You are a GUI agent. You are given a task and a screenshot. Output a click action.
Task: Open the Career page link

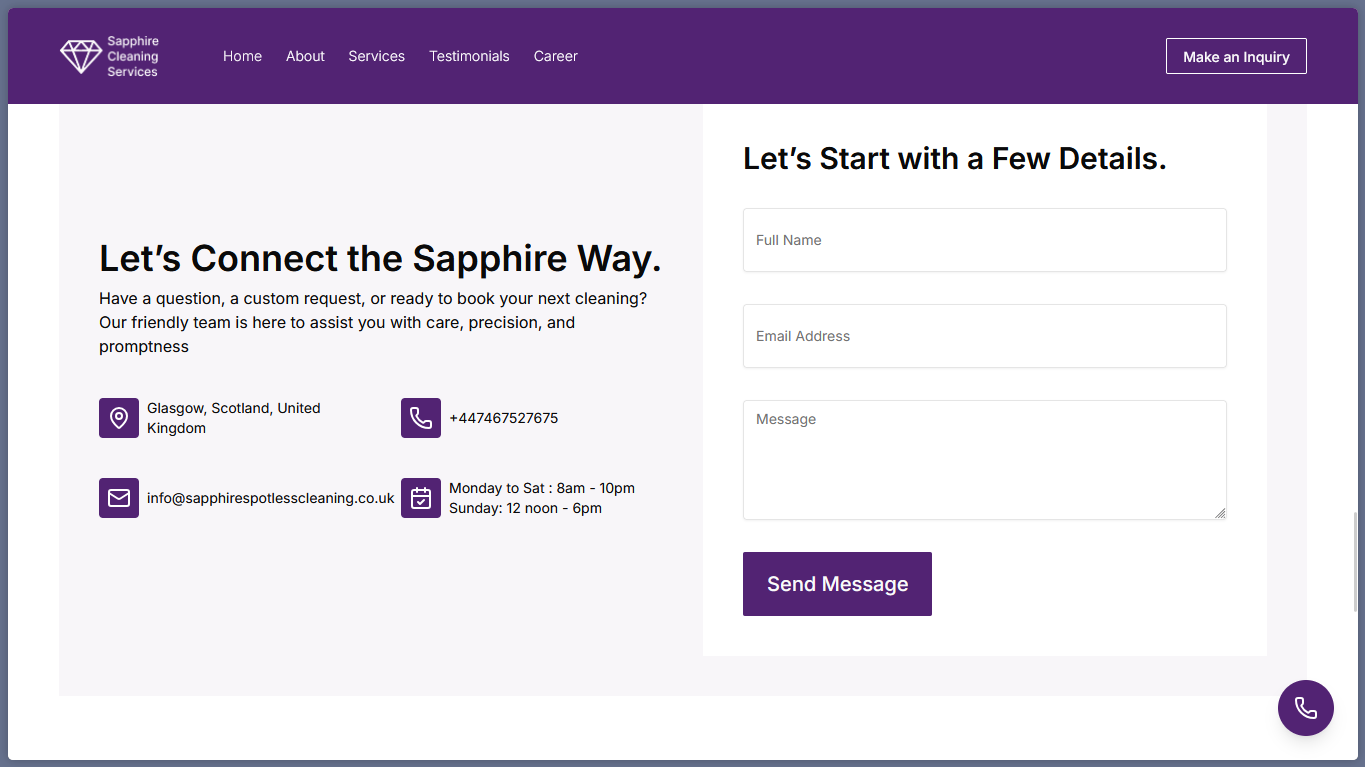coord(555,56)
